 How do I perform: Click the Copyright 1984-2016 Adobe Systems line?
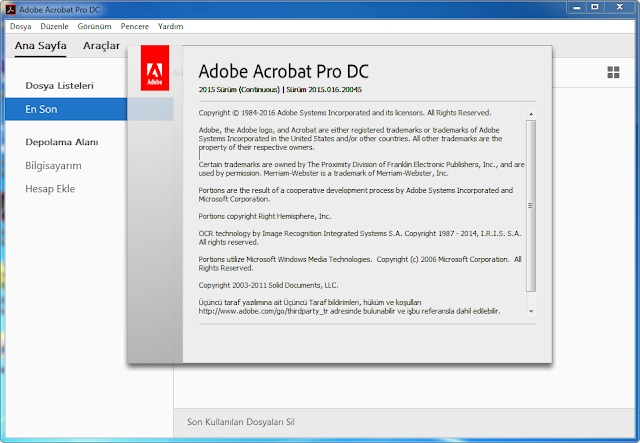(x=345, y=113)
